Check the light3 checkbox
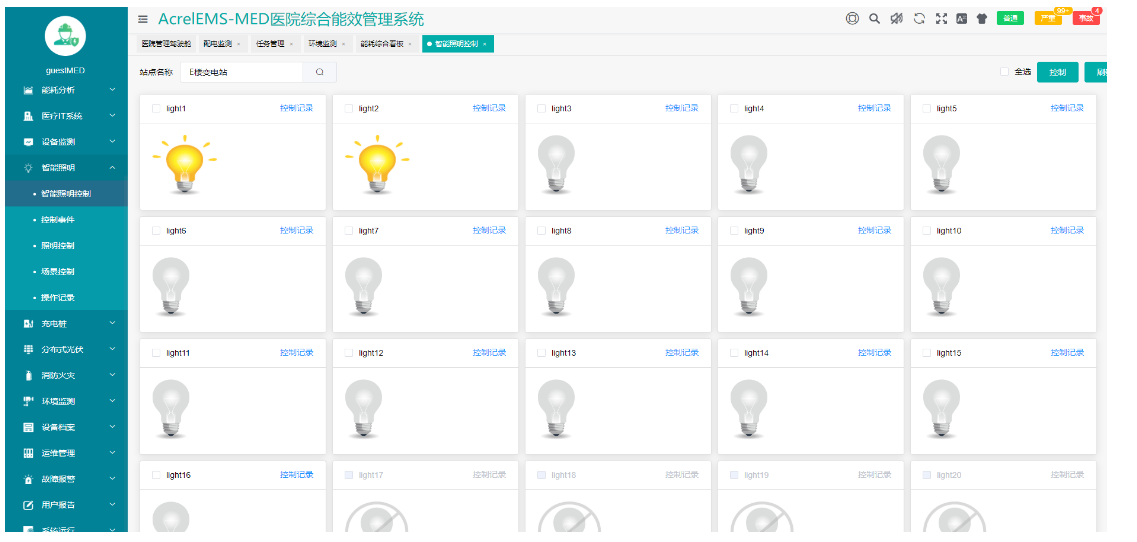Image resolution: width=1137 pixels, height=542 pixels. 542,108
